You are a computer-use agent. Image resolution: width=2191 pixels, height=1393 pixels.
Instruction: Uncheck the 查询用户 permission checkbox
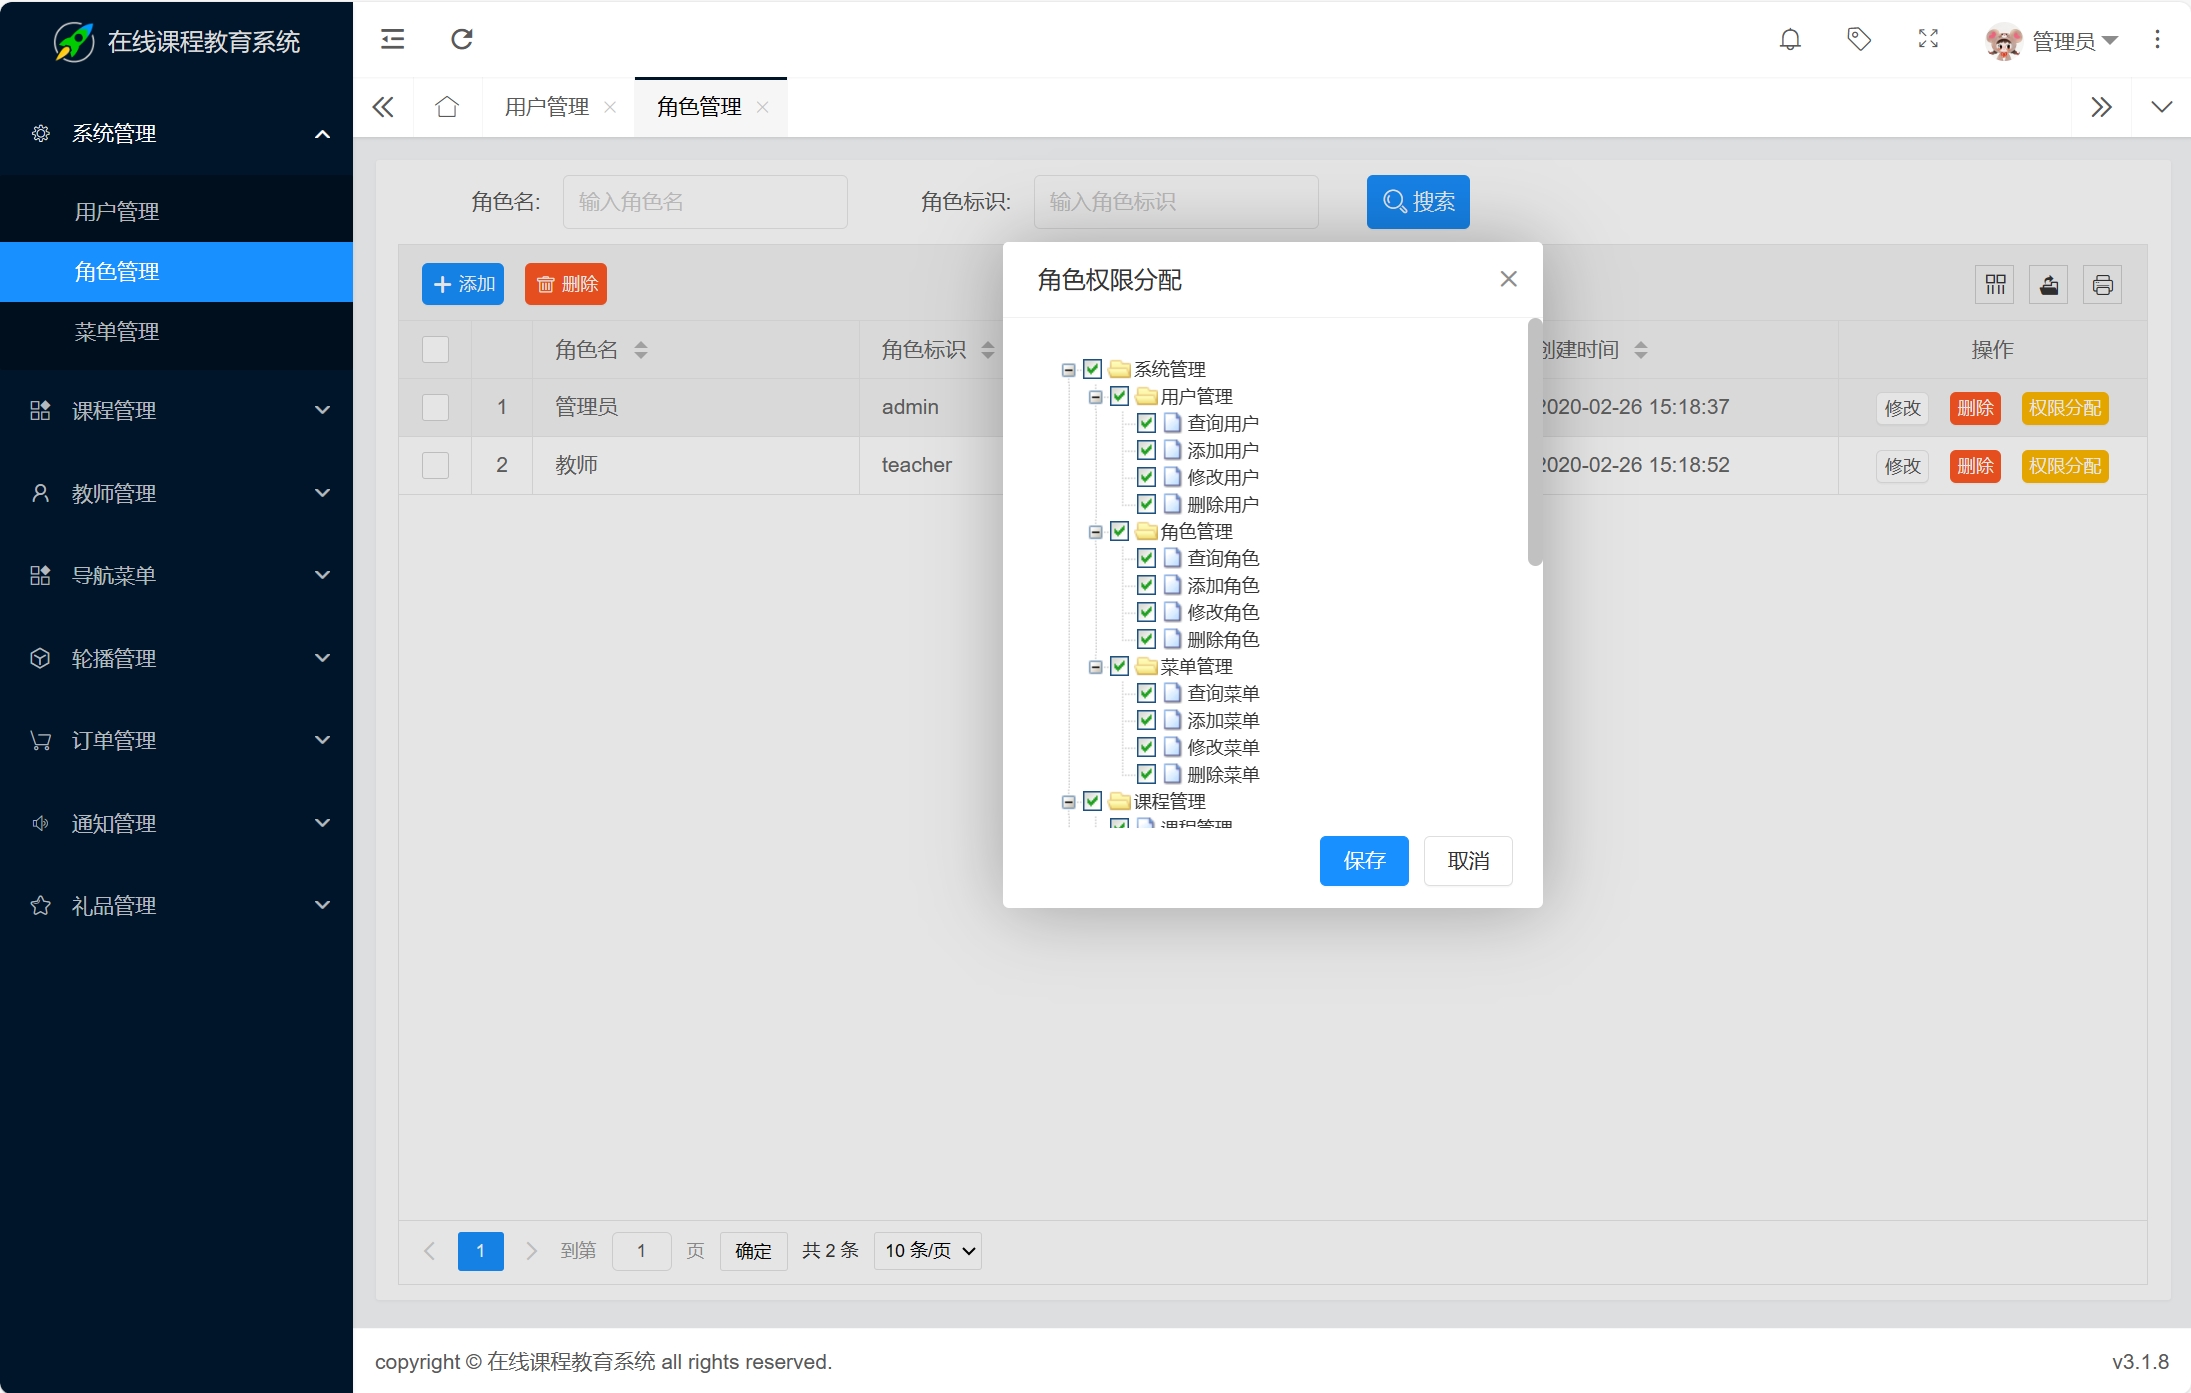coord(1146,423)
